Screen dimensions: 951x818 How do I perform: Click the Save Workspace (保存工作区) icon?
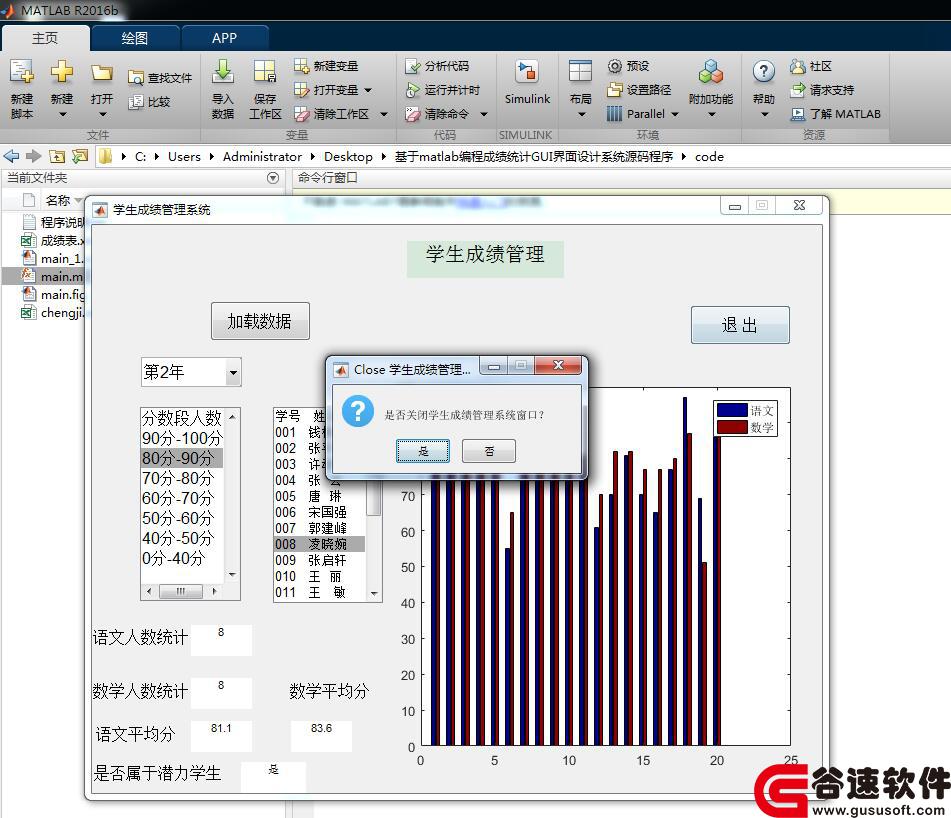click(x=265, y=72)
